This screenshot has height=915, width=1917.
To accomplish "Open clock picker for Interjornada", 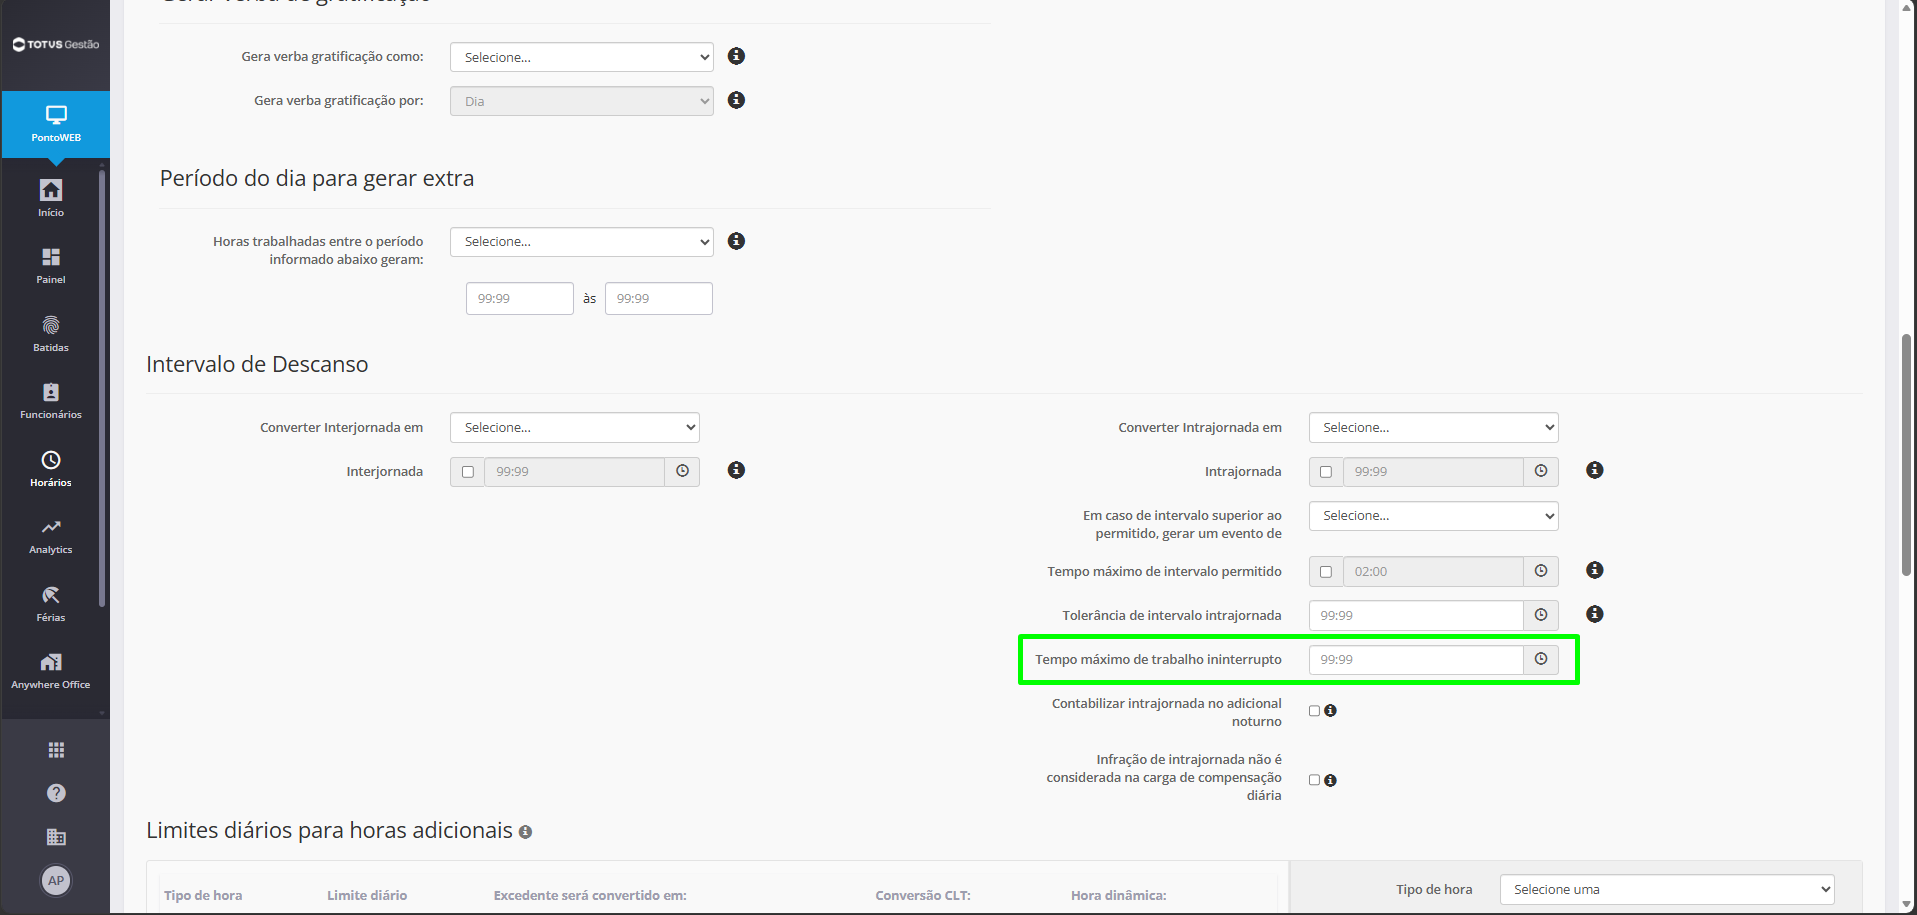I will pos(682,471).
